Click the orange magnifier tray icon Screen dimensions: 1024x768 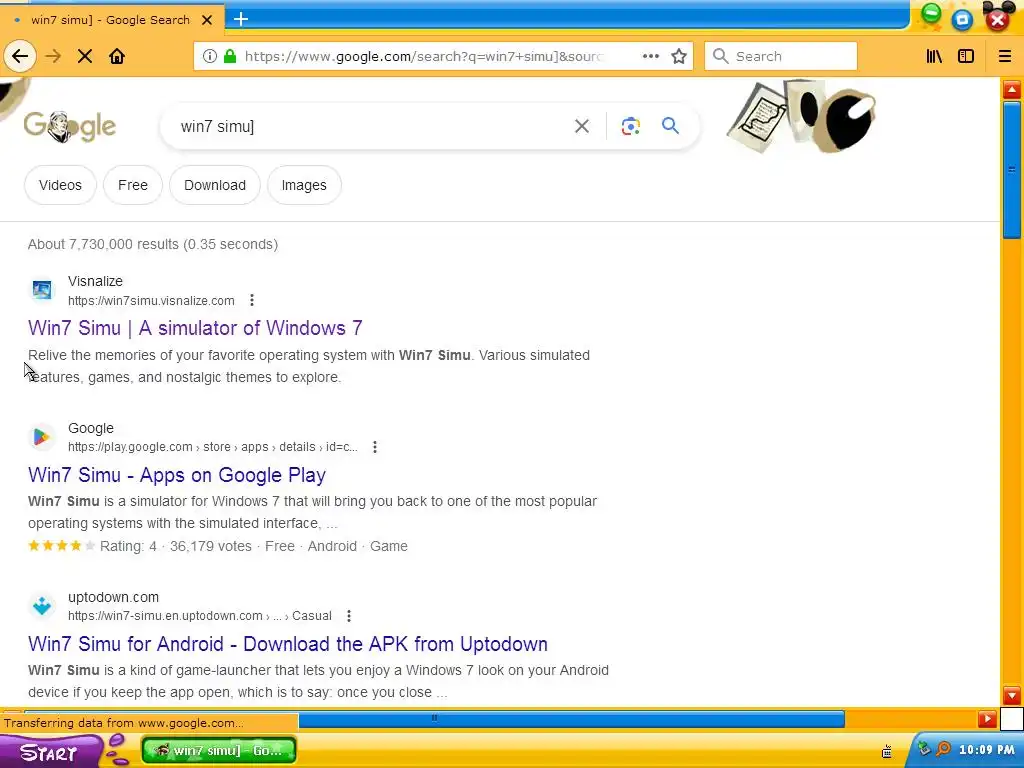pyautogui.click(x=944, y=749)
